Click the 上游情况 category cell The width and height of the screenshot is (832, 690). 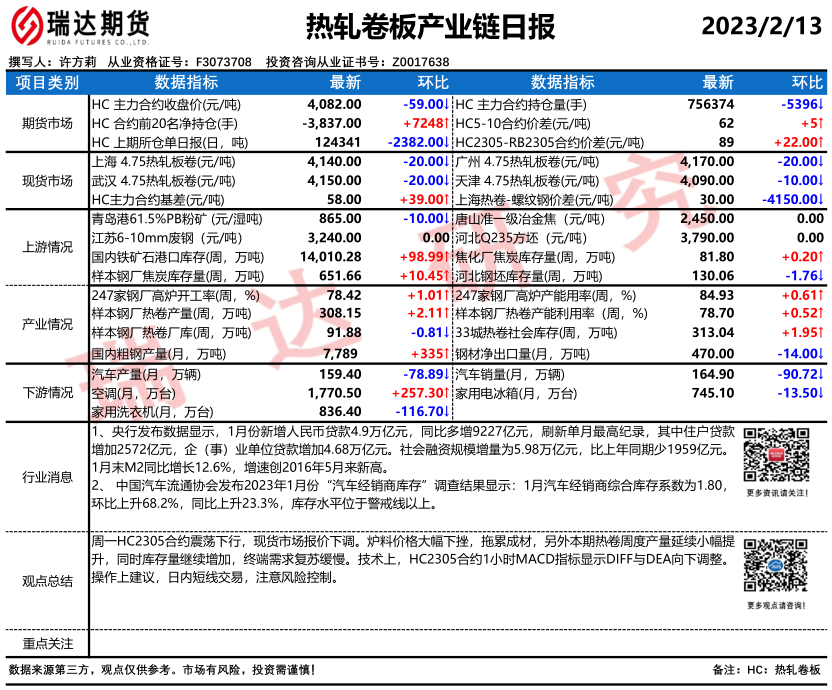coord(46,246)
